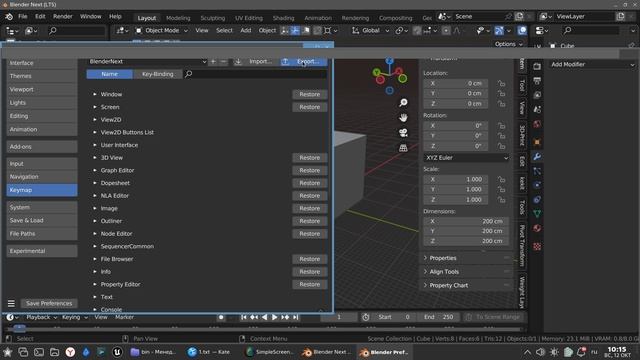Viewport: 640px width, 360px height.
Task: Click the current frame number field
Action: click(339, 317)
